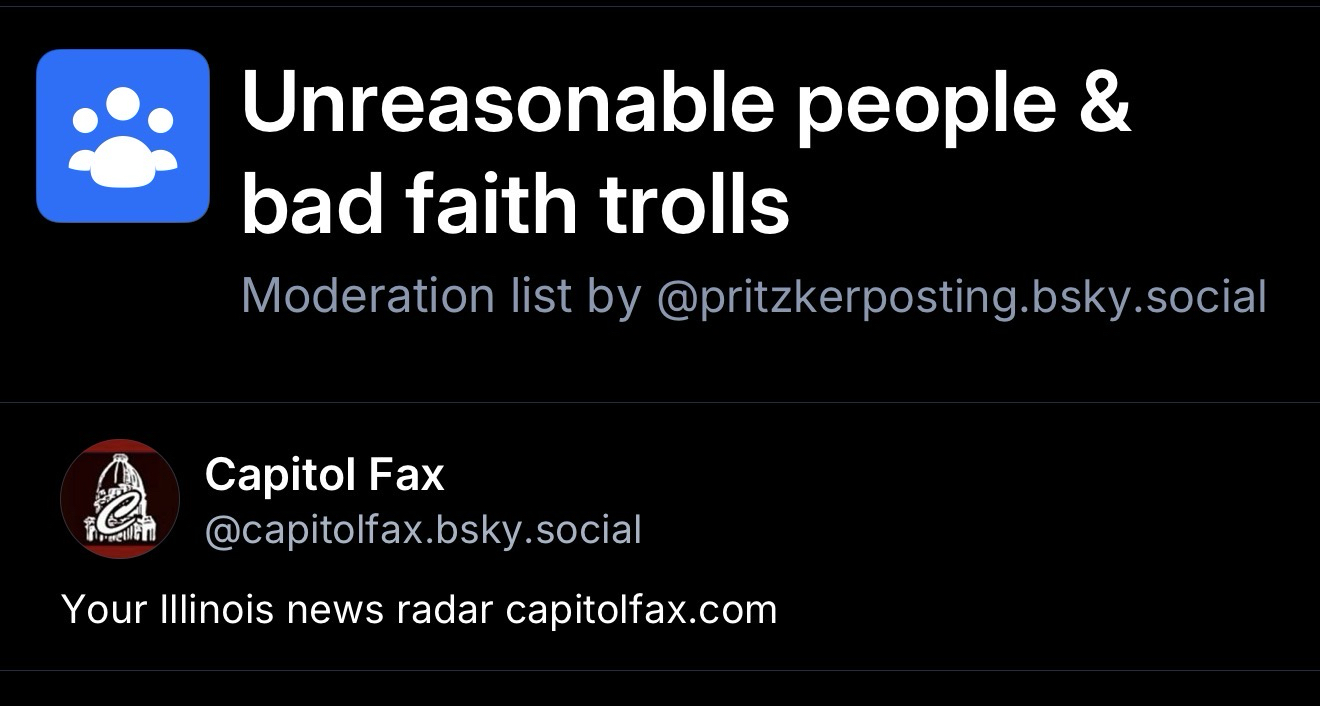This screenshot has height=706, width=1320.
Task: Click the blue moderation list group icon
Action: pos(123,136)
